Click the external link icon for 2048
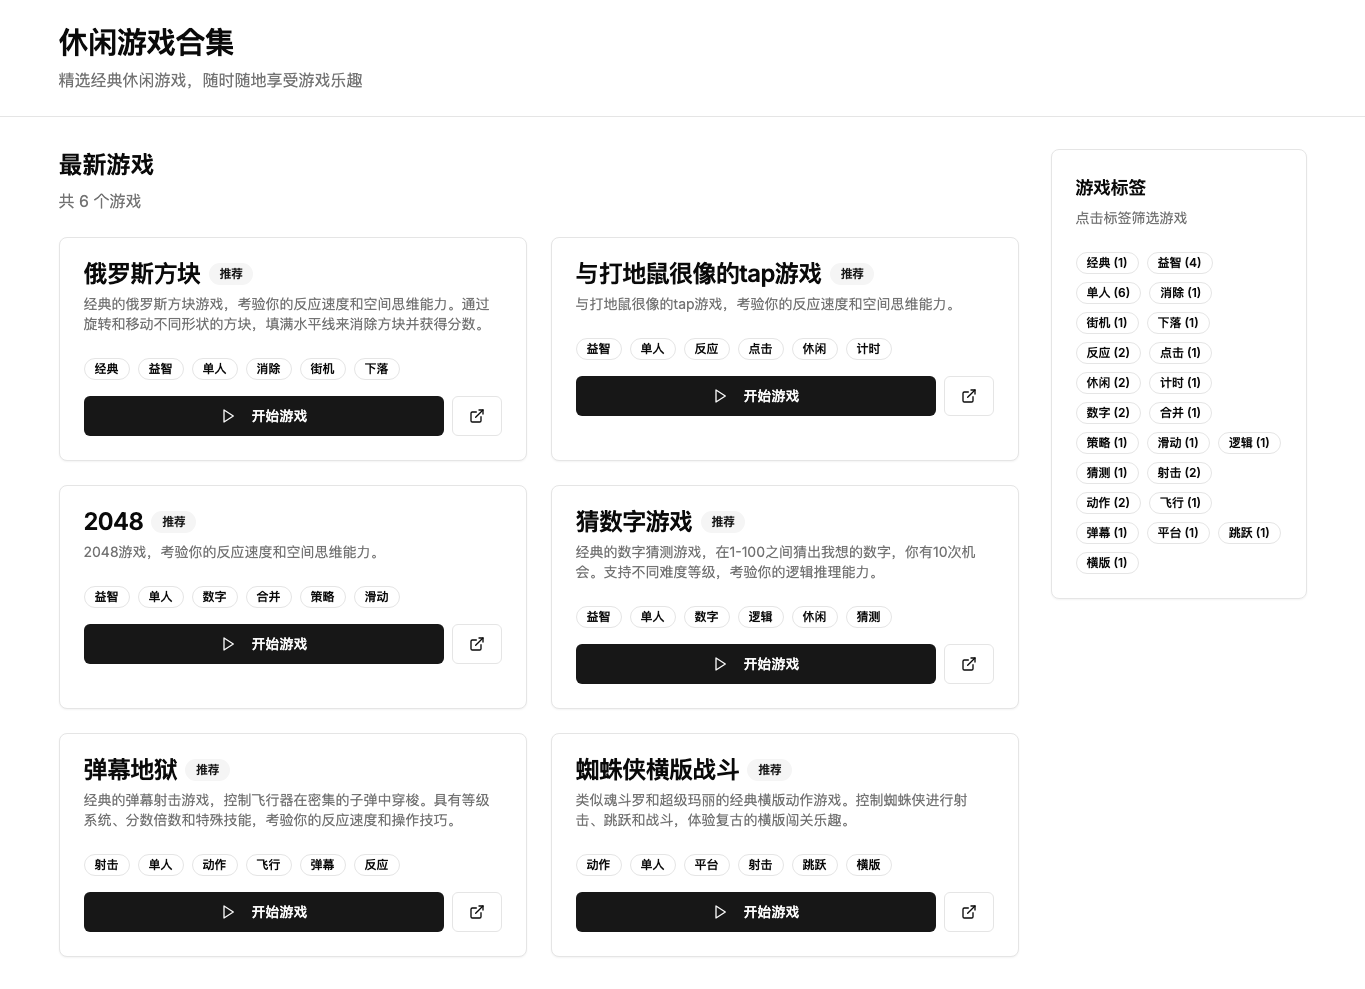 tap(477, 644)
